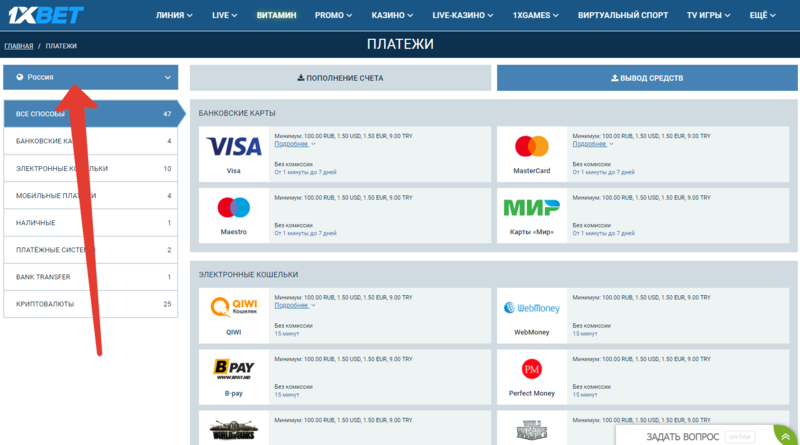Open ВИРТУАЛЬНЫЙ СПОРТ menu item

(x=622, y=15)
